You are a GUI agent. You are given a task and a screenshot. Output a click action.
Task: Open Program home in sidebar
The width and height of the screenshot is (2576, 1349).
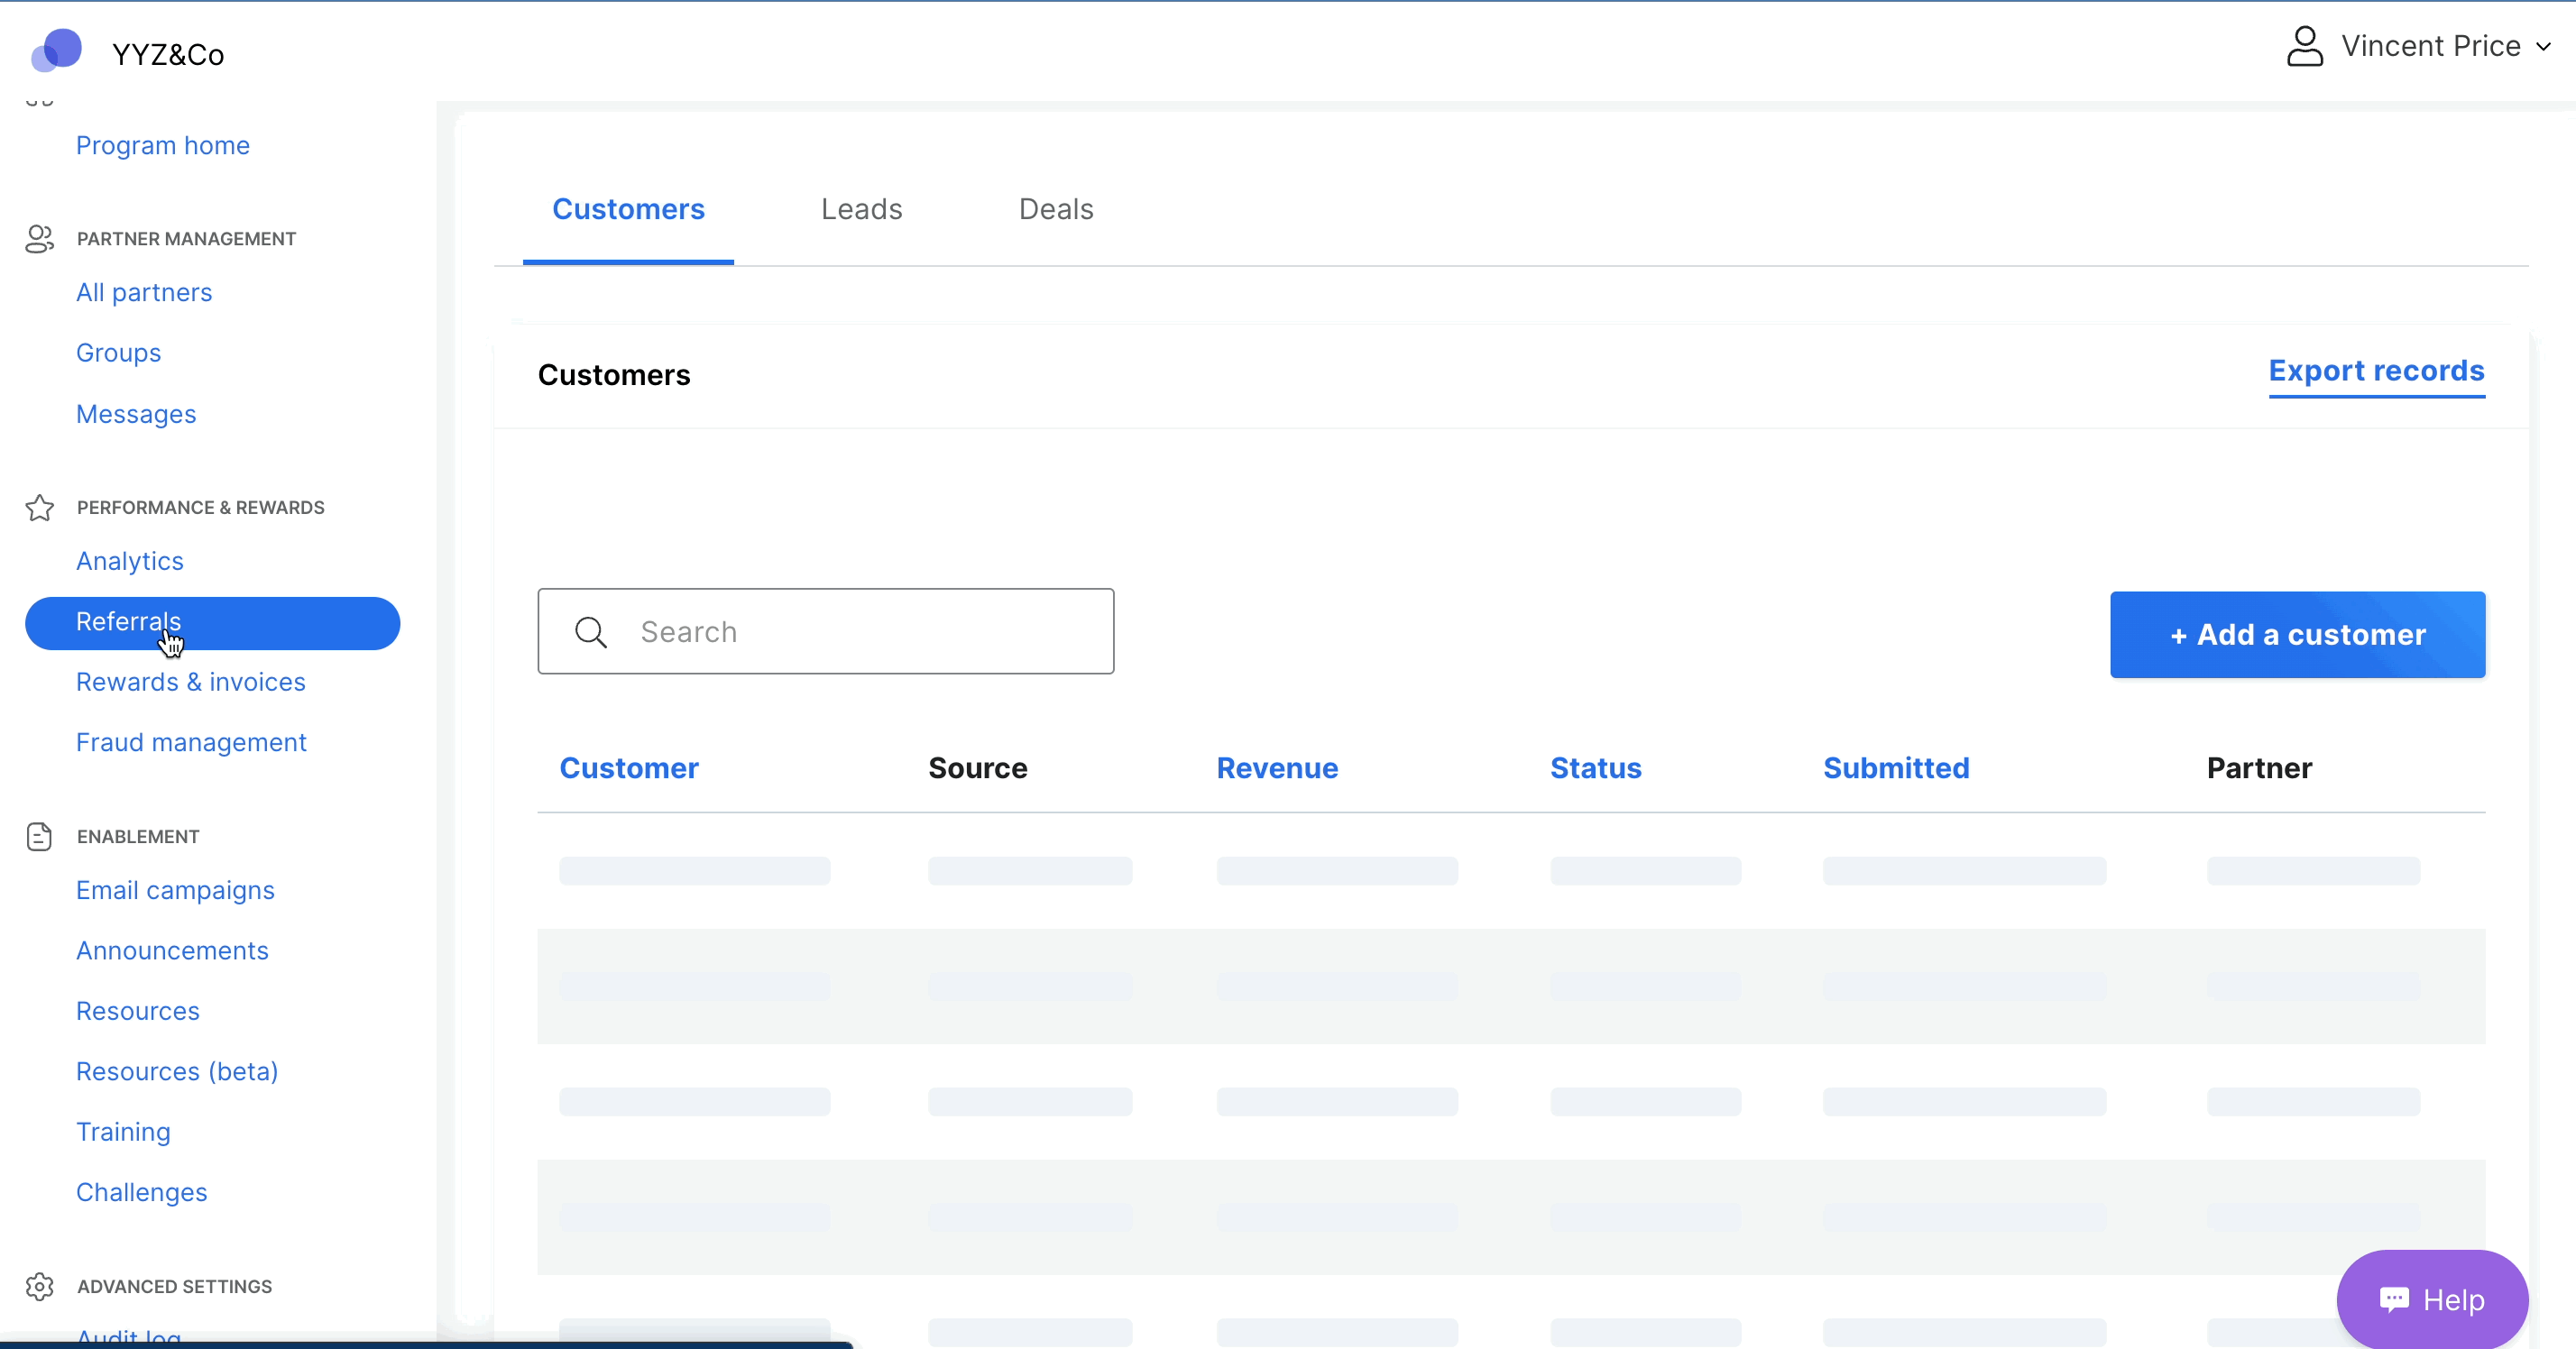163,145
